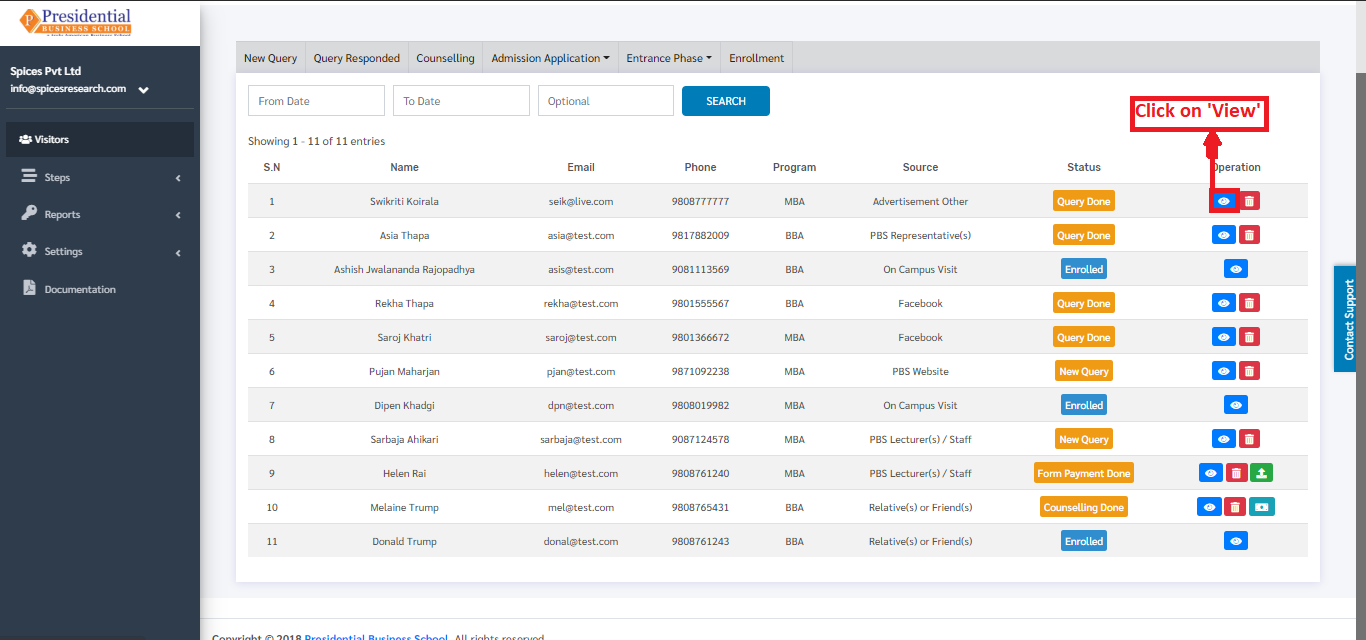1366x640 pixels.
Task: View Sarbaja Ahikari's record
Action: click(x=1224, y=439)
